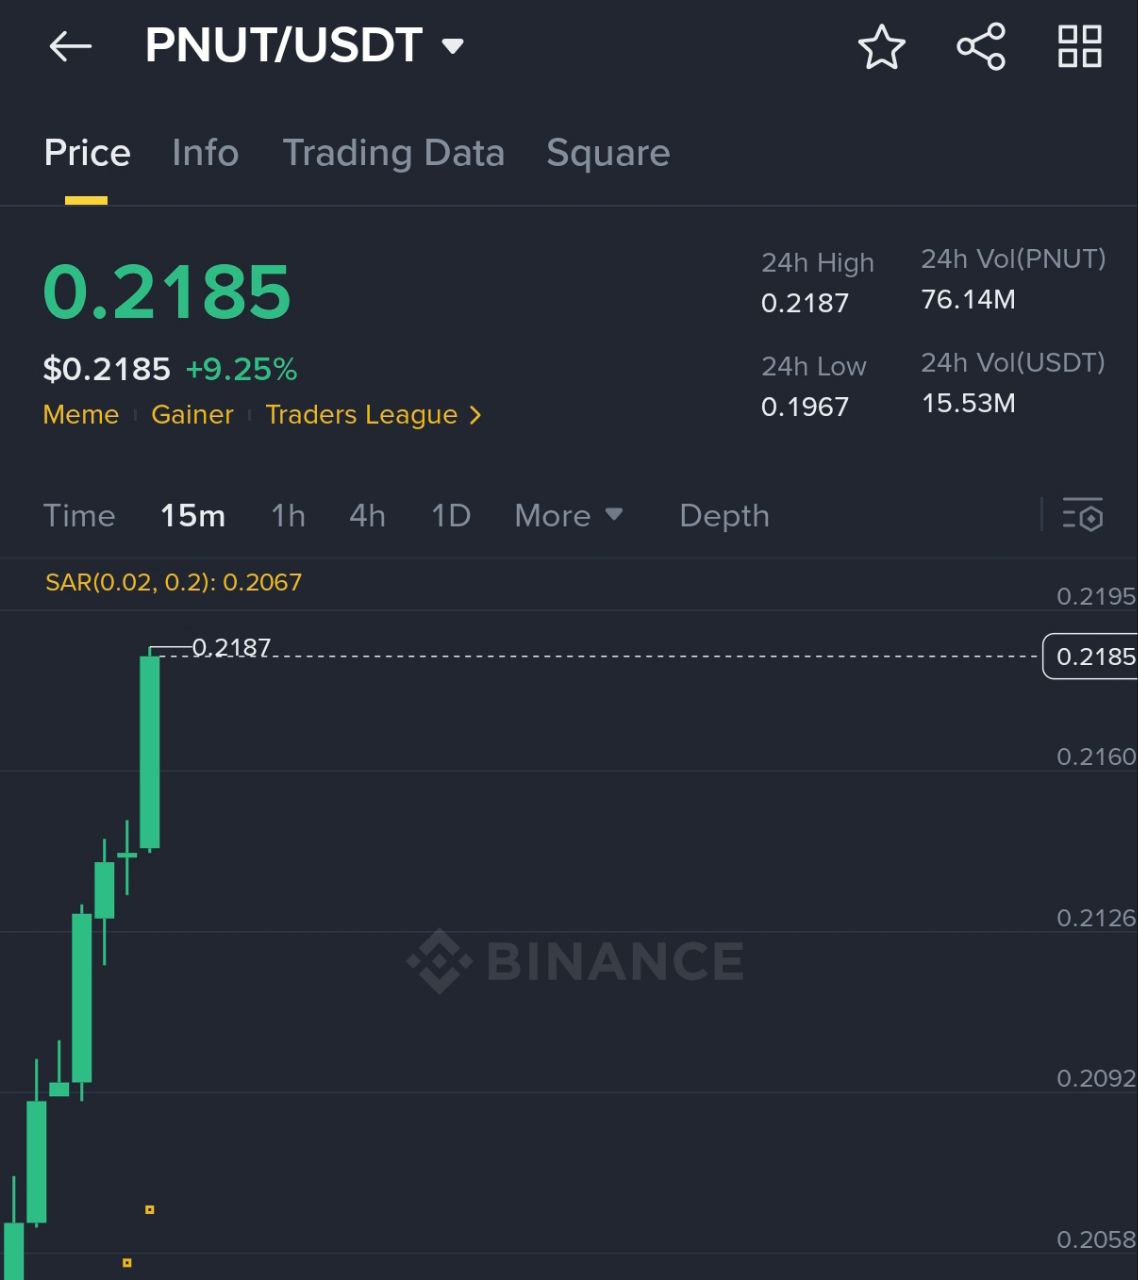Tap the 24h High value 0.2187
Viewport: 1138px width, 1280px height.
tap(805, 302)
